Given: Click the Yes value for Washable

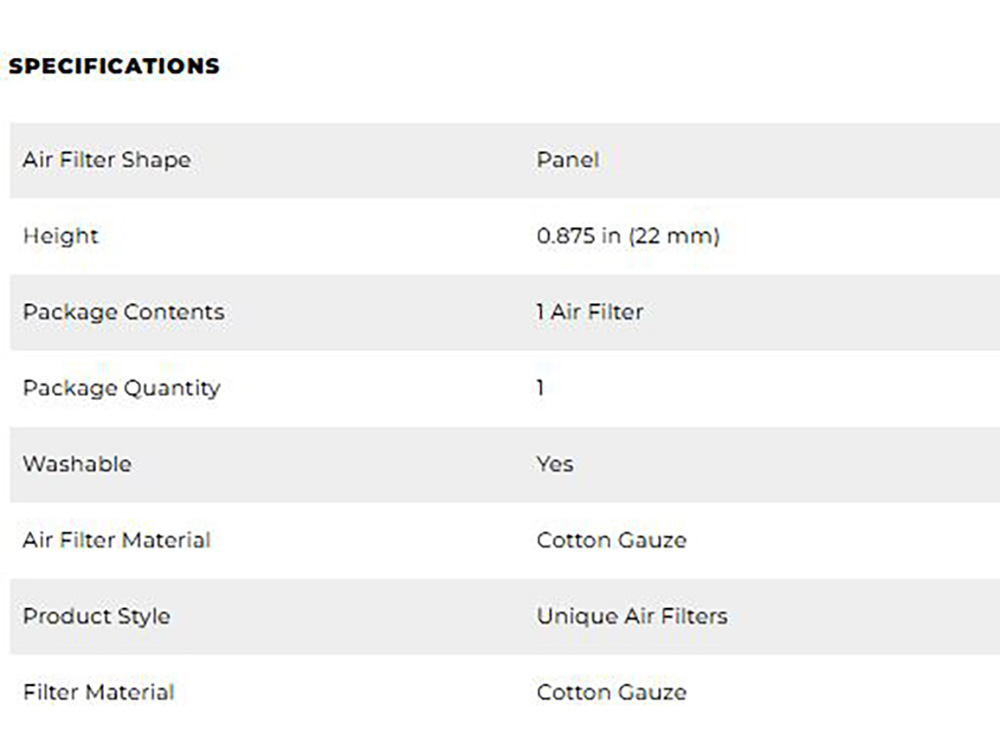Looking at the screenshot, I should pos(554,464).
